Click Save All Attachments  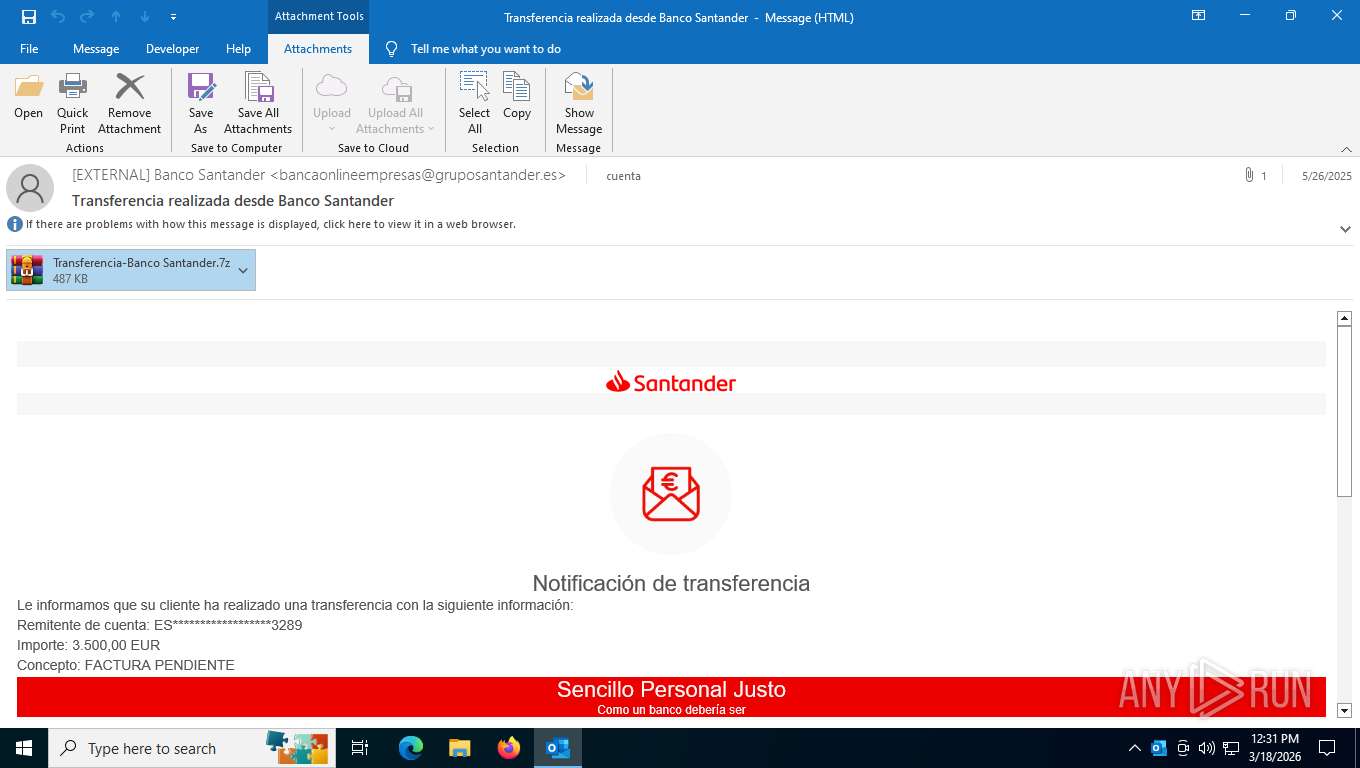pyautogui.click(x=258, y=103)
